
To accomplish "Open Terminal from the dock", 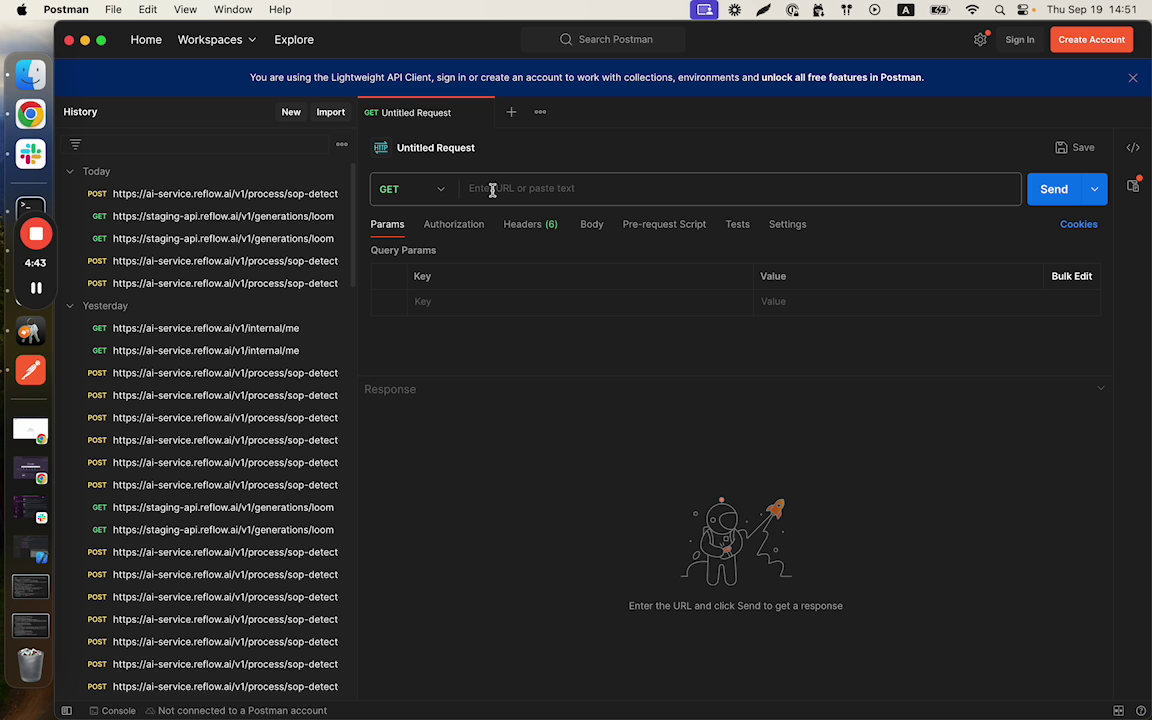I will click(x=31, y=206).
